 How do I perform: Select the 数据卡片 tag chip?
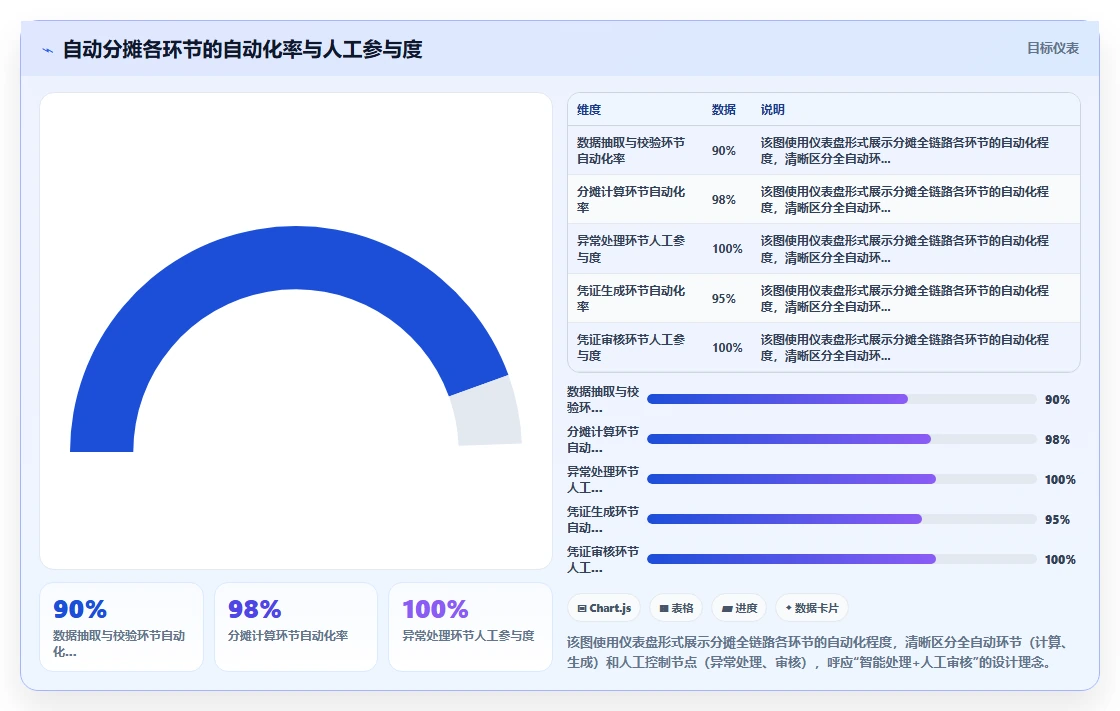[811, 608]
